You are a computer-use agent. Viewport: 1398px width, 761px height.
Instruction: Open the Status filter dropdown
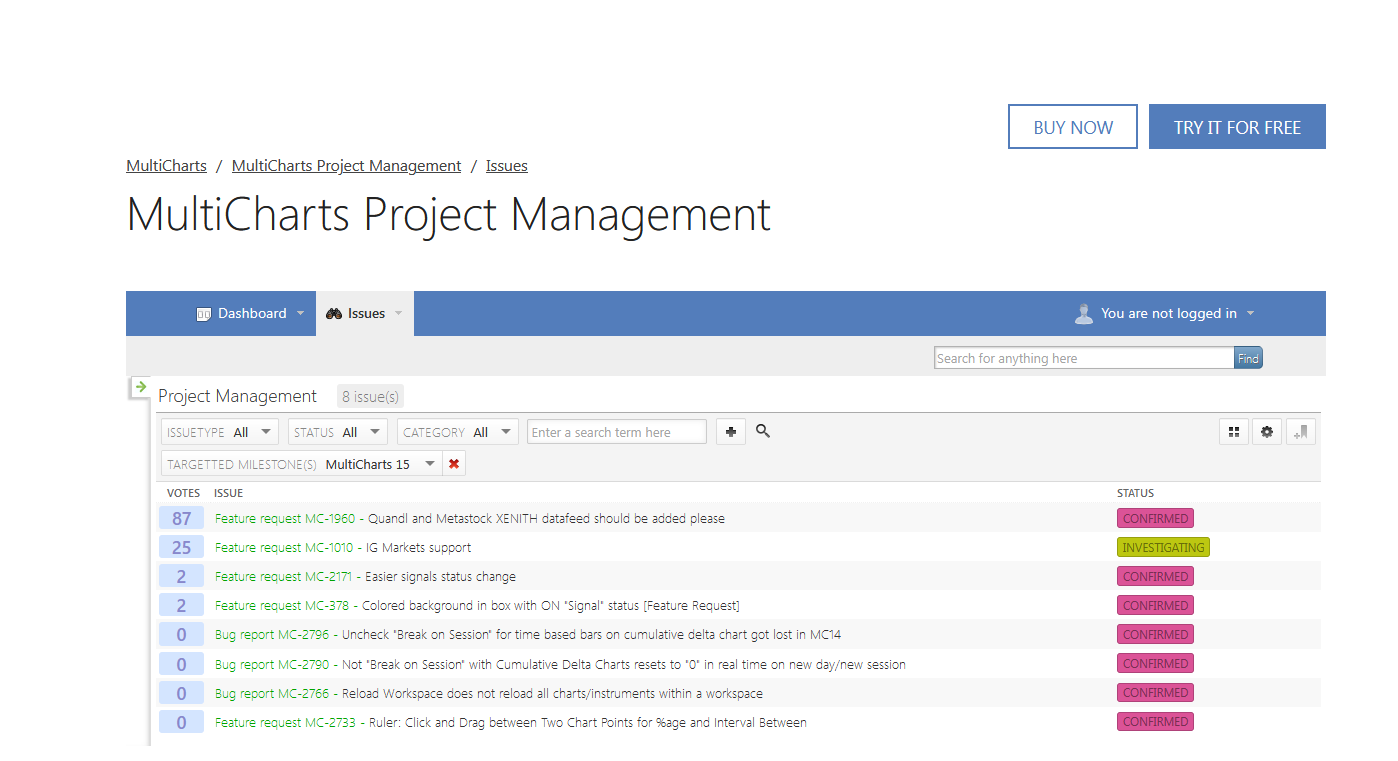pos(338,432)
